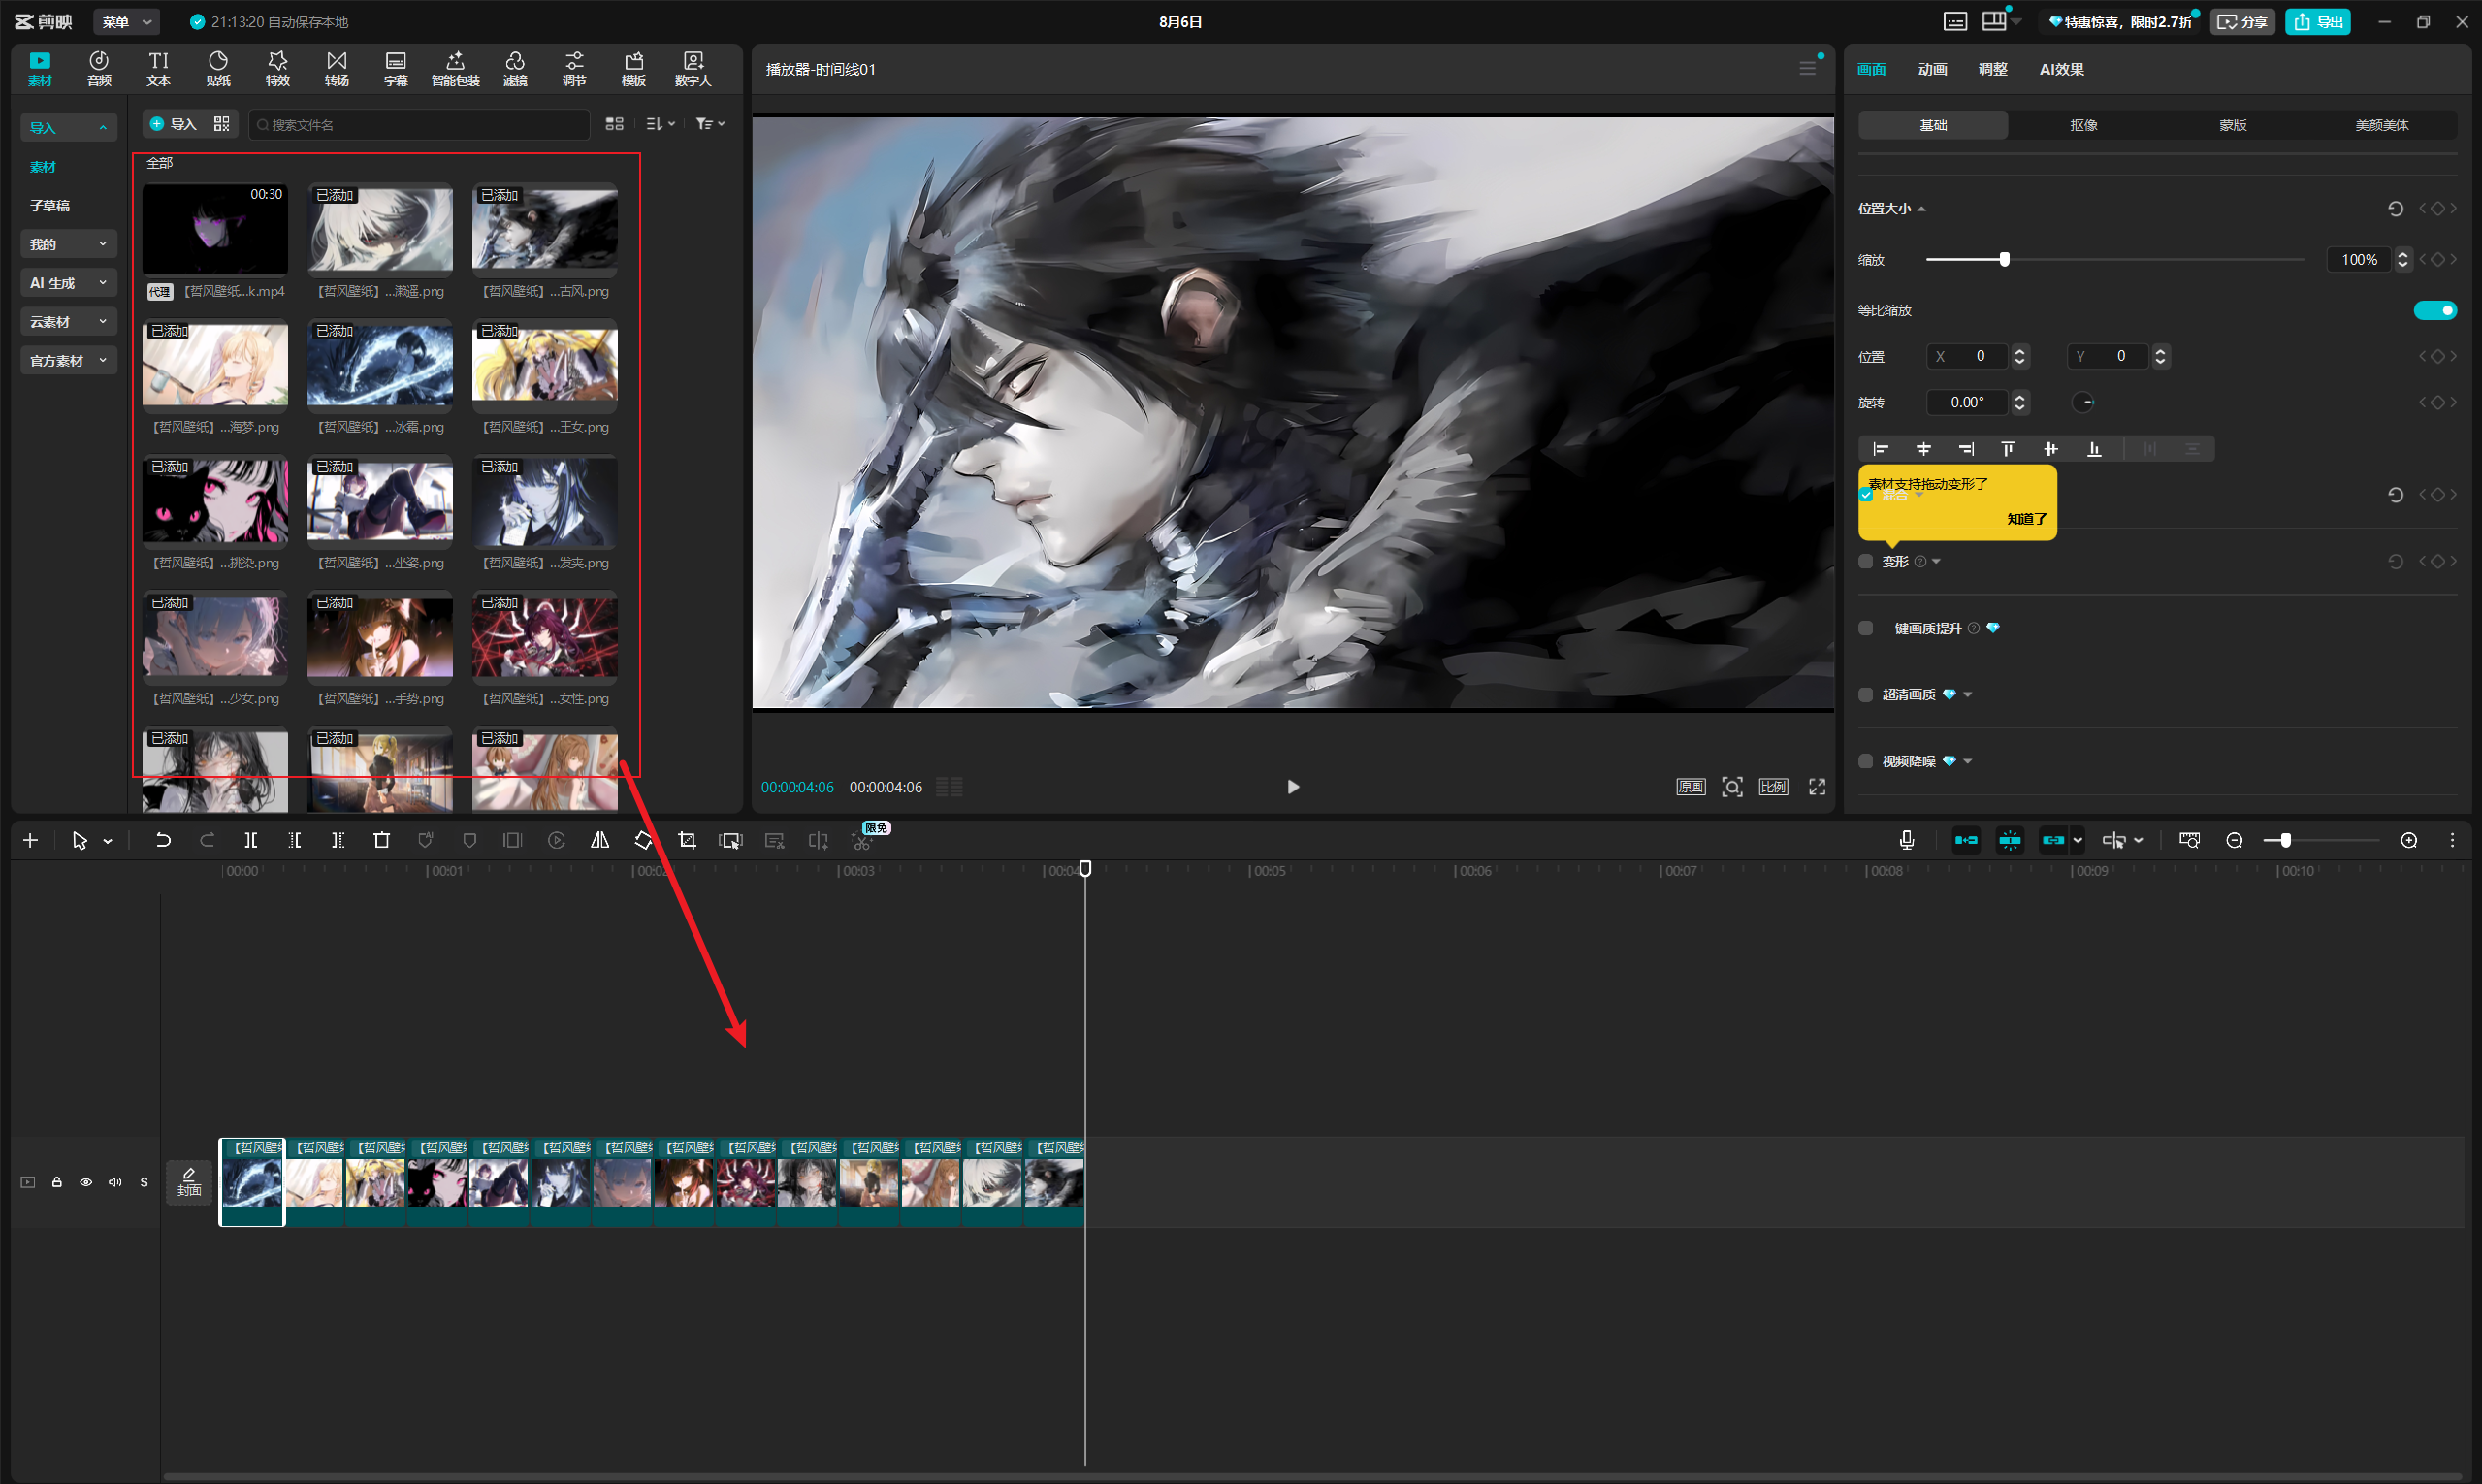Expand the 我的 sidebar section
The image size is (2482, 1484).
68,244
